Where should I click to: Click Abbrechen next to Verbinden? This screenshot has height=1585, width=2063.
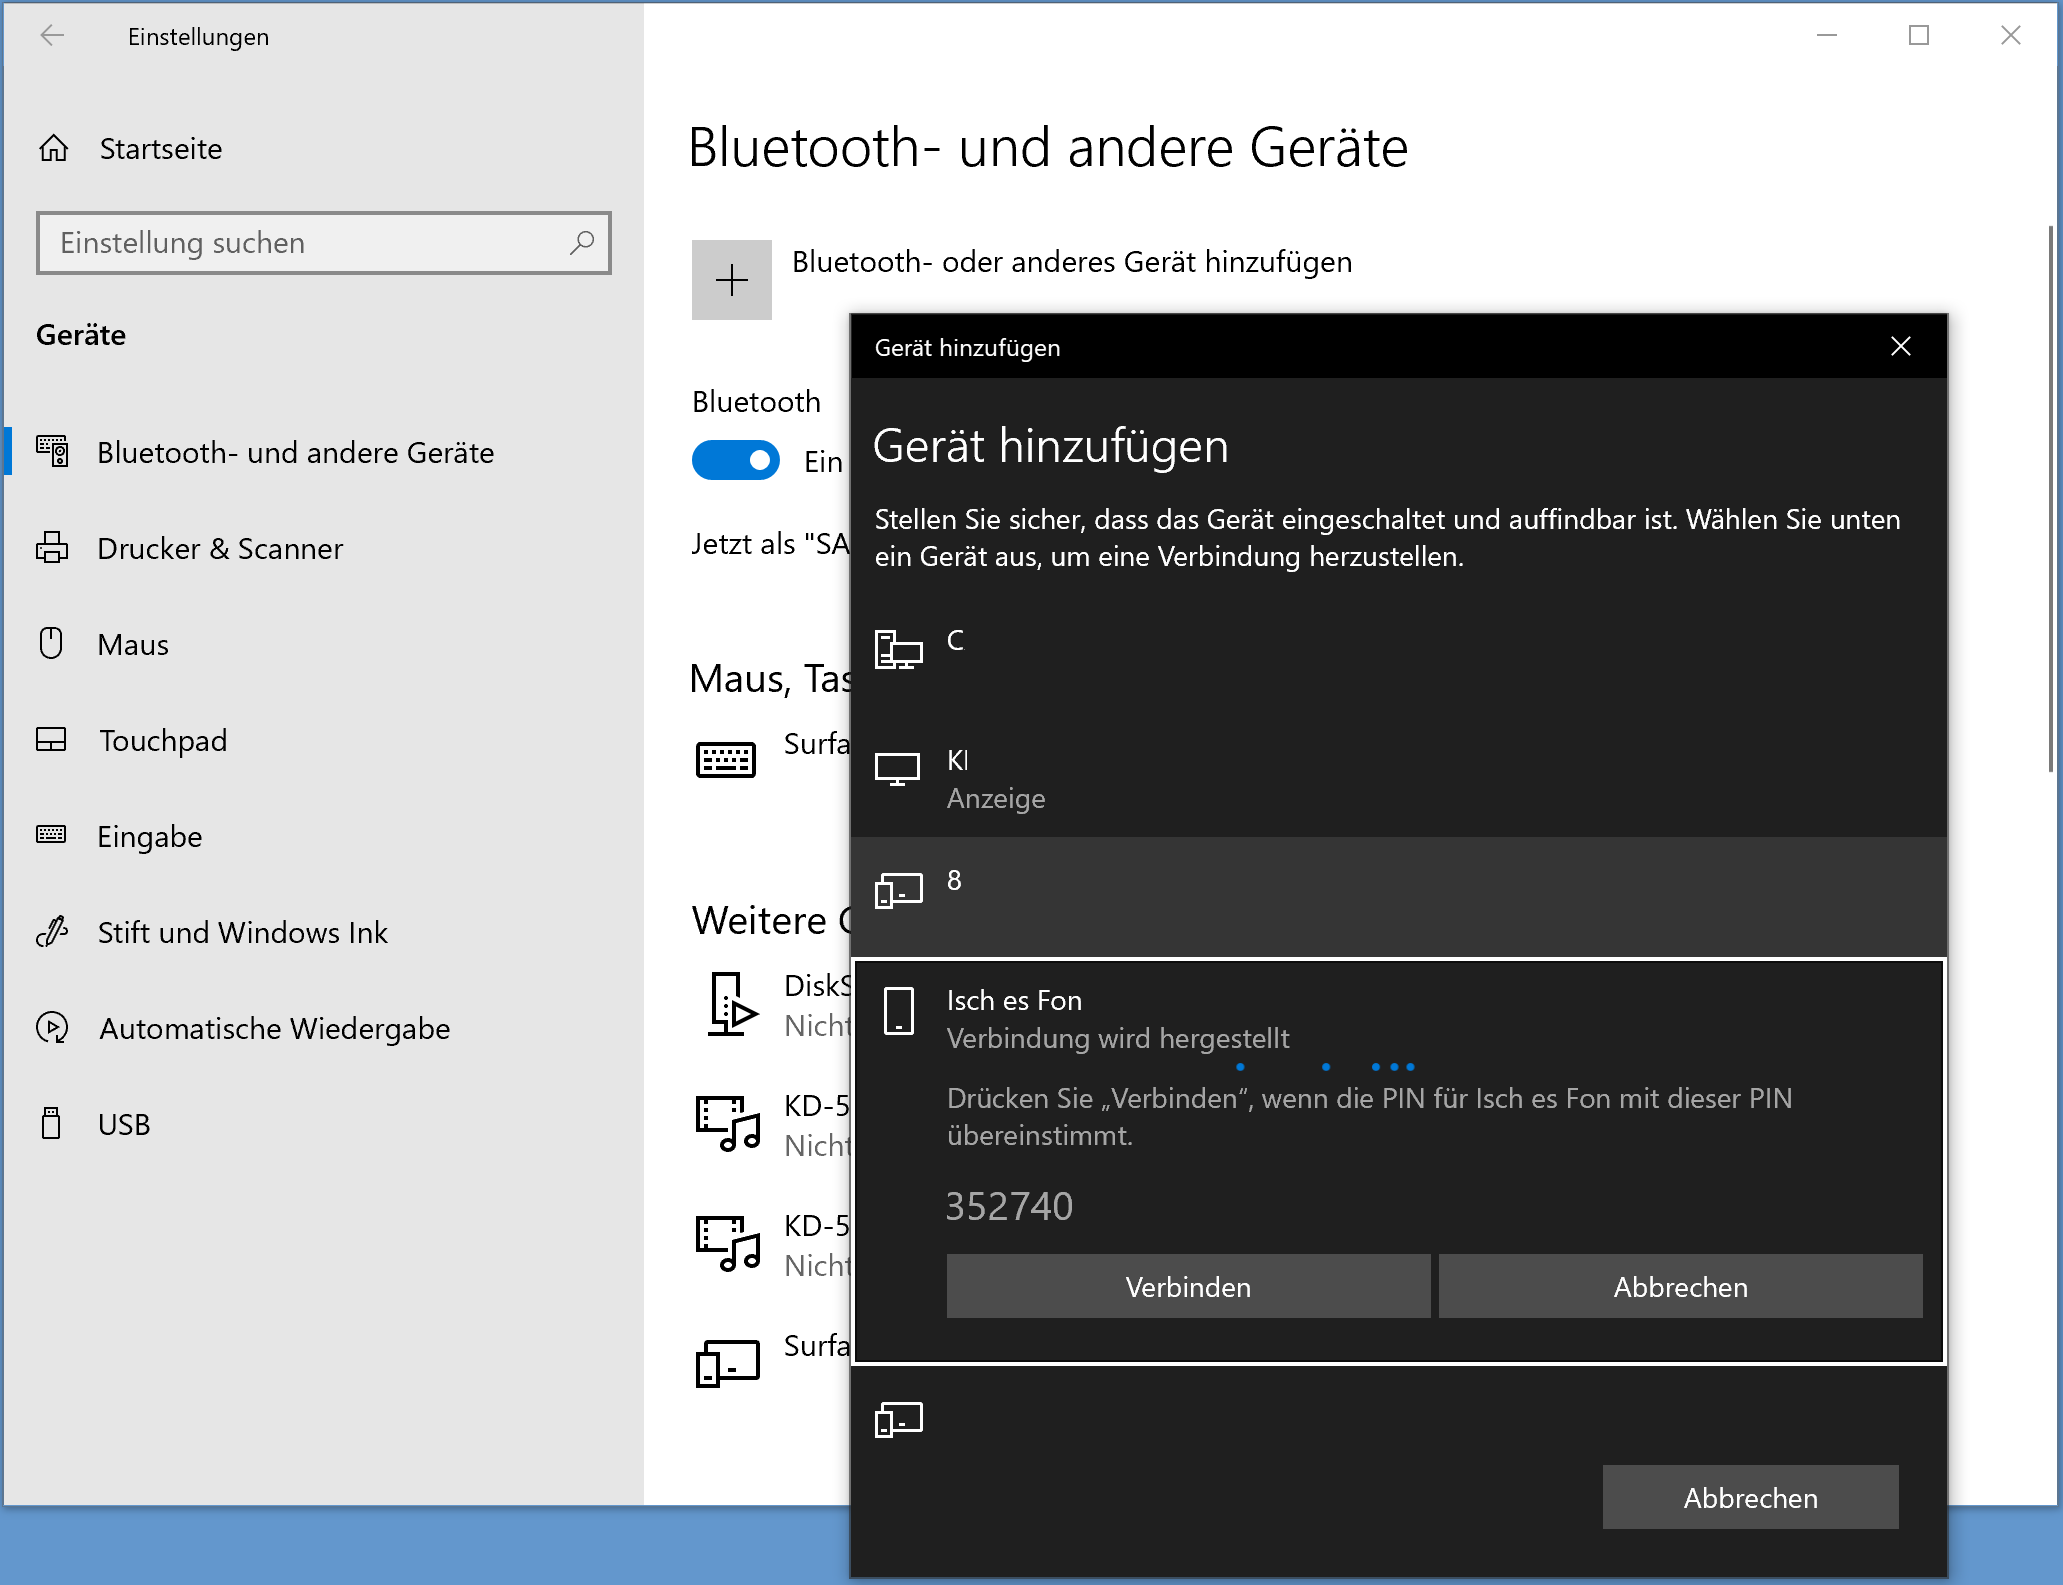(x=1680, y=1287)
